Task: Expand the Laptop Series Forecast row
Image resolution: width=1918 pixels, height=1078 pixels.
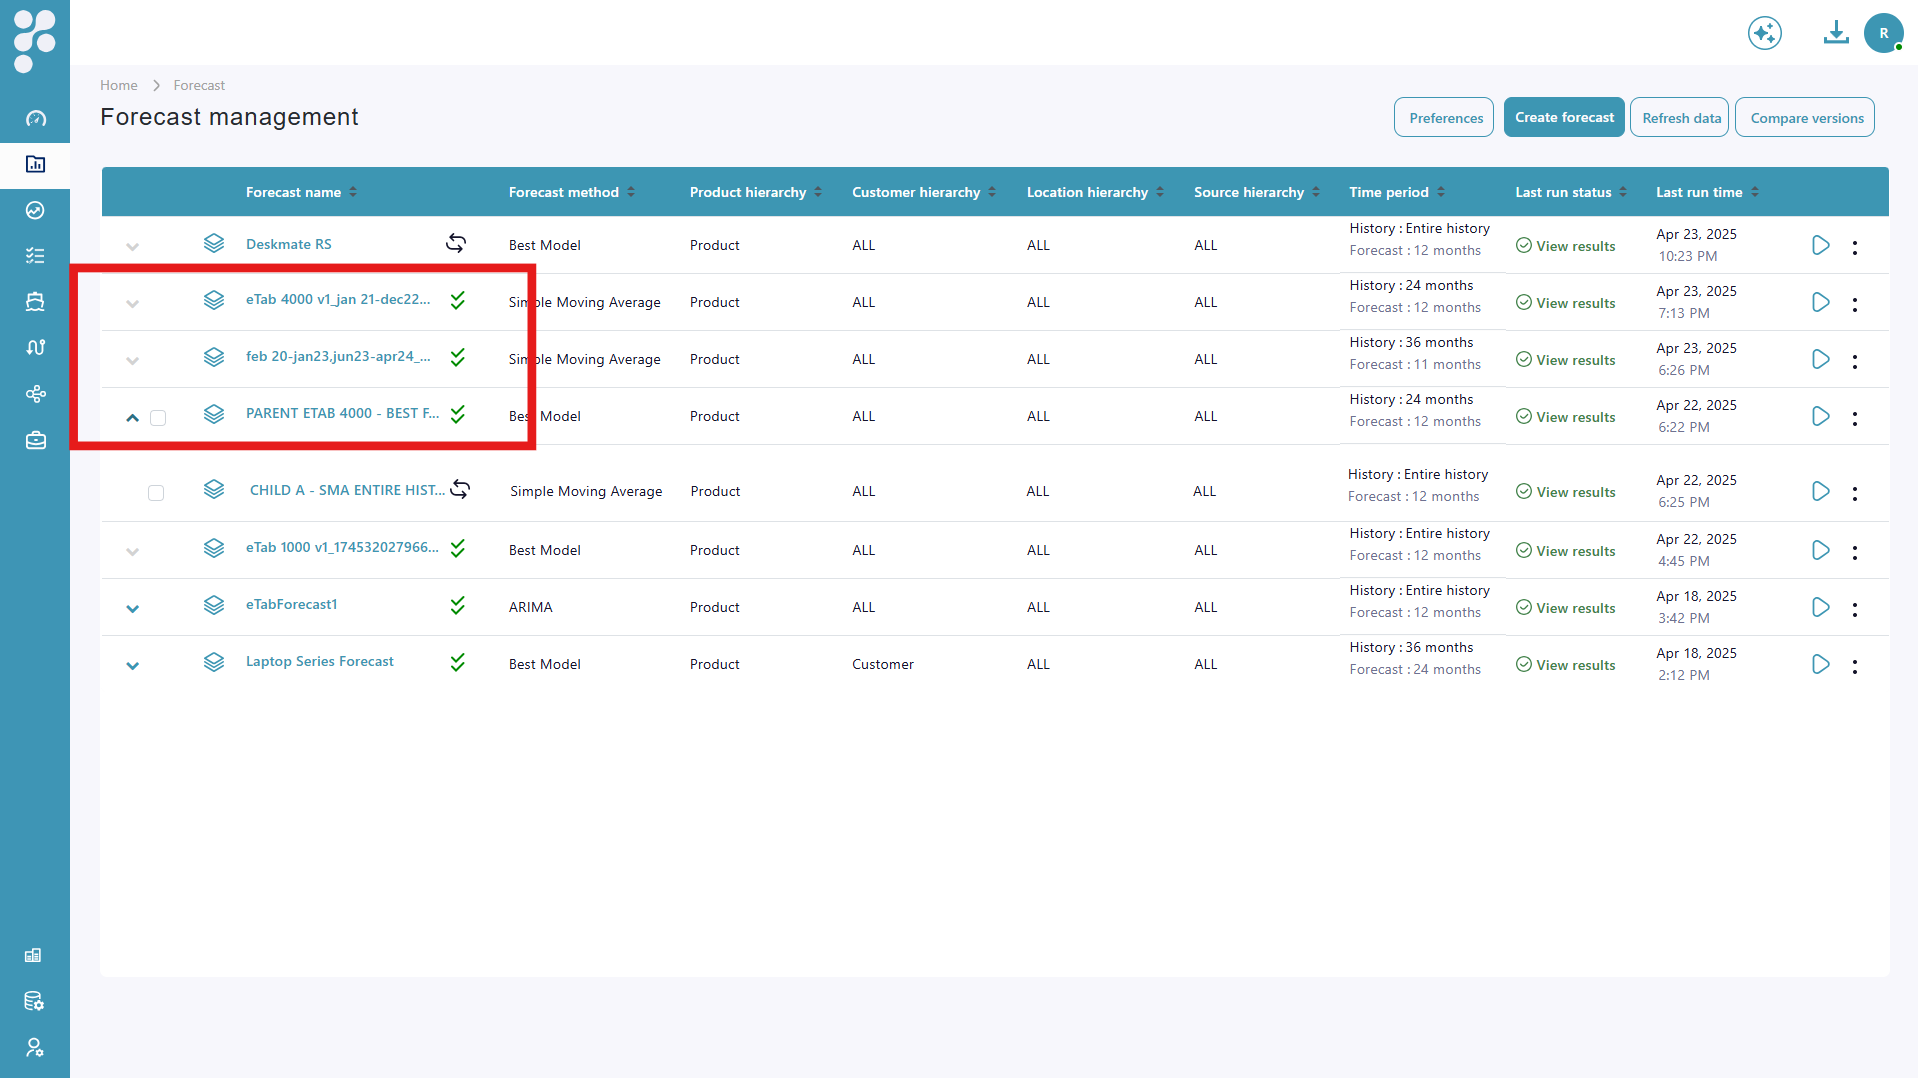Action: click(x=132, y=665)
